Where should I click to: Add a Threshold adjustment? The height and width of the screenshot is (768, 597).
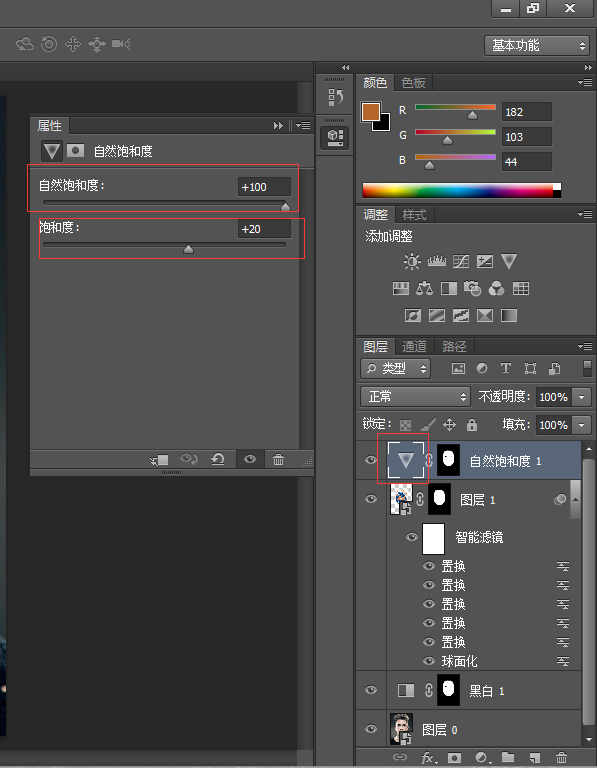[461, 315]
